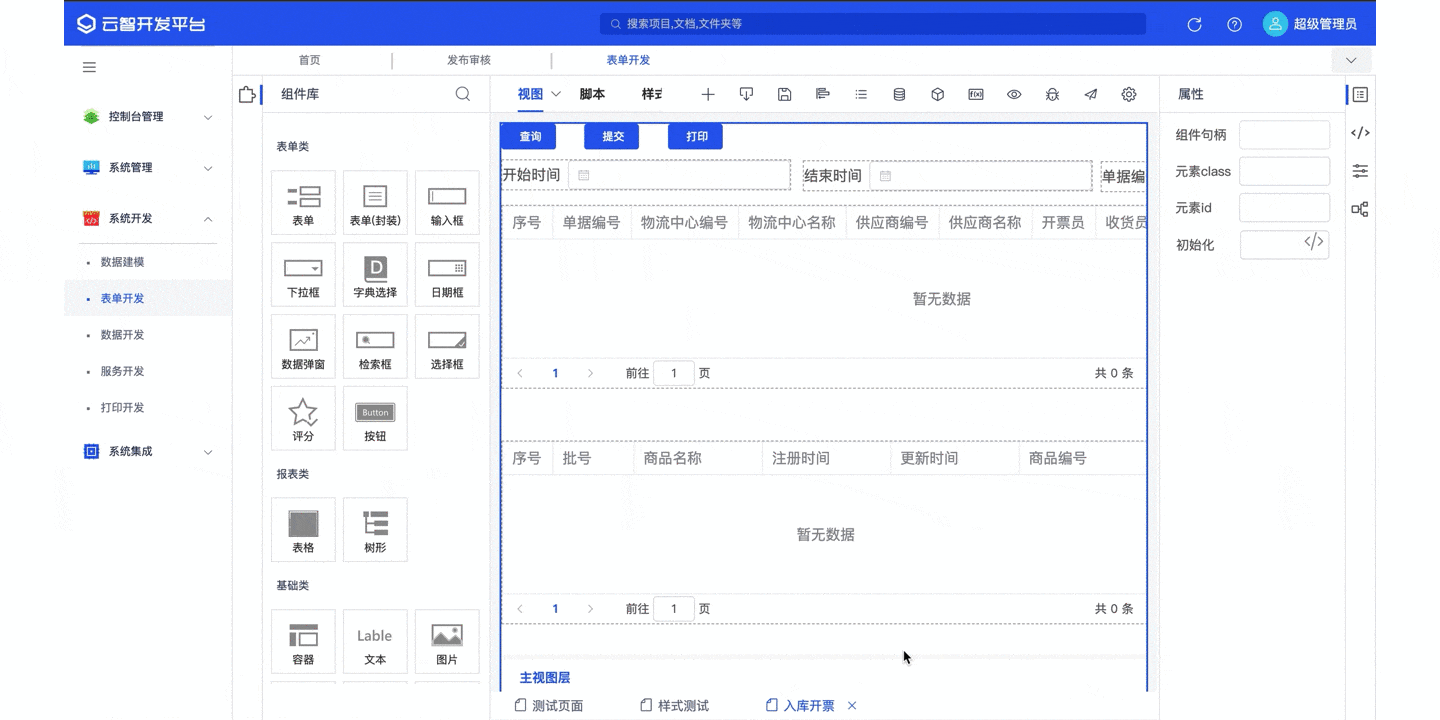Viewport: 1440px width, 720px height.
Task: Open the 视图 dropdown chevron
Action: coord(556,94)
